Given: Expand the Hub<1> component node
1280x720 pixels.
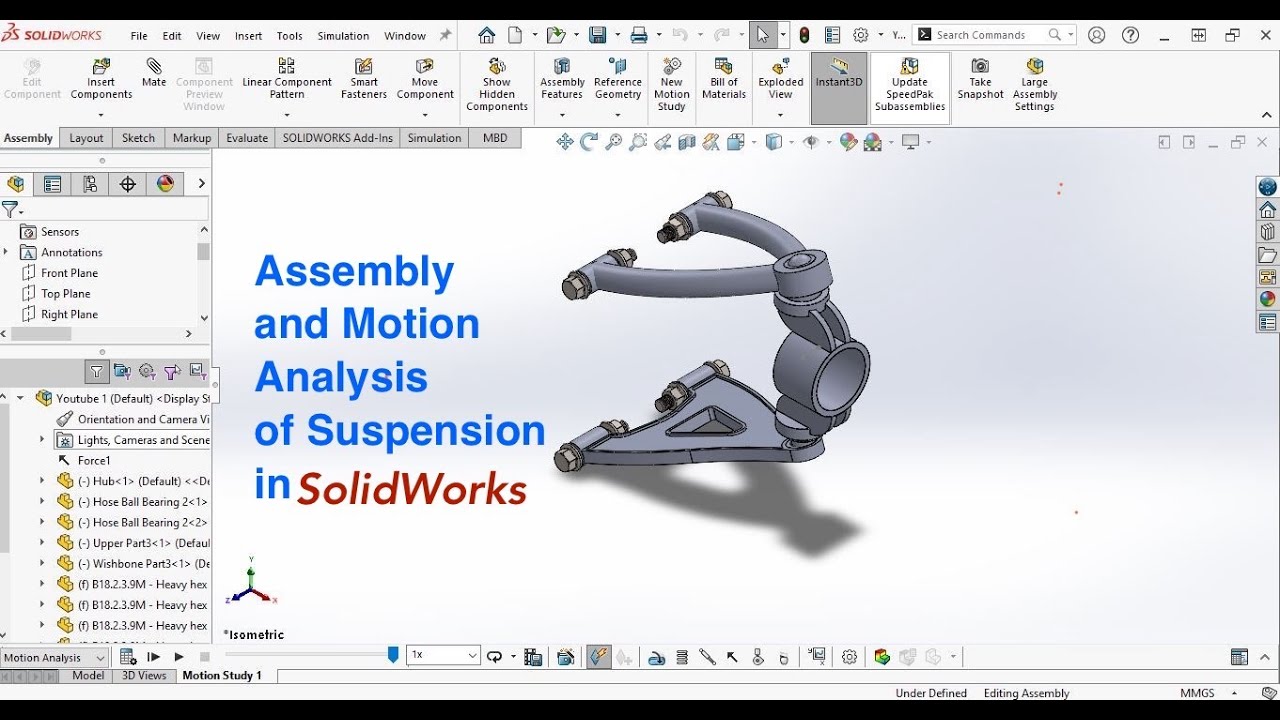Looking at the screenshot, I should pyautogui.click(x=42, y=481).
